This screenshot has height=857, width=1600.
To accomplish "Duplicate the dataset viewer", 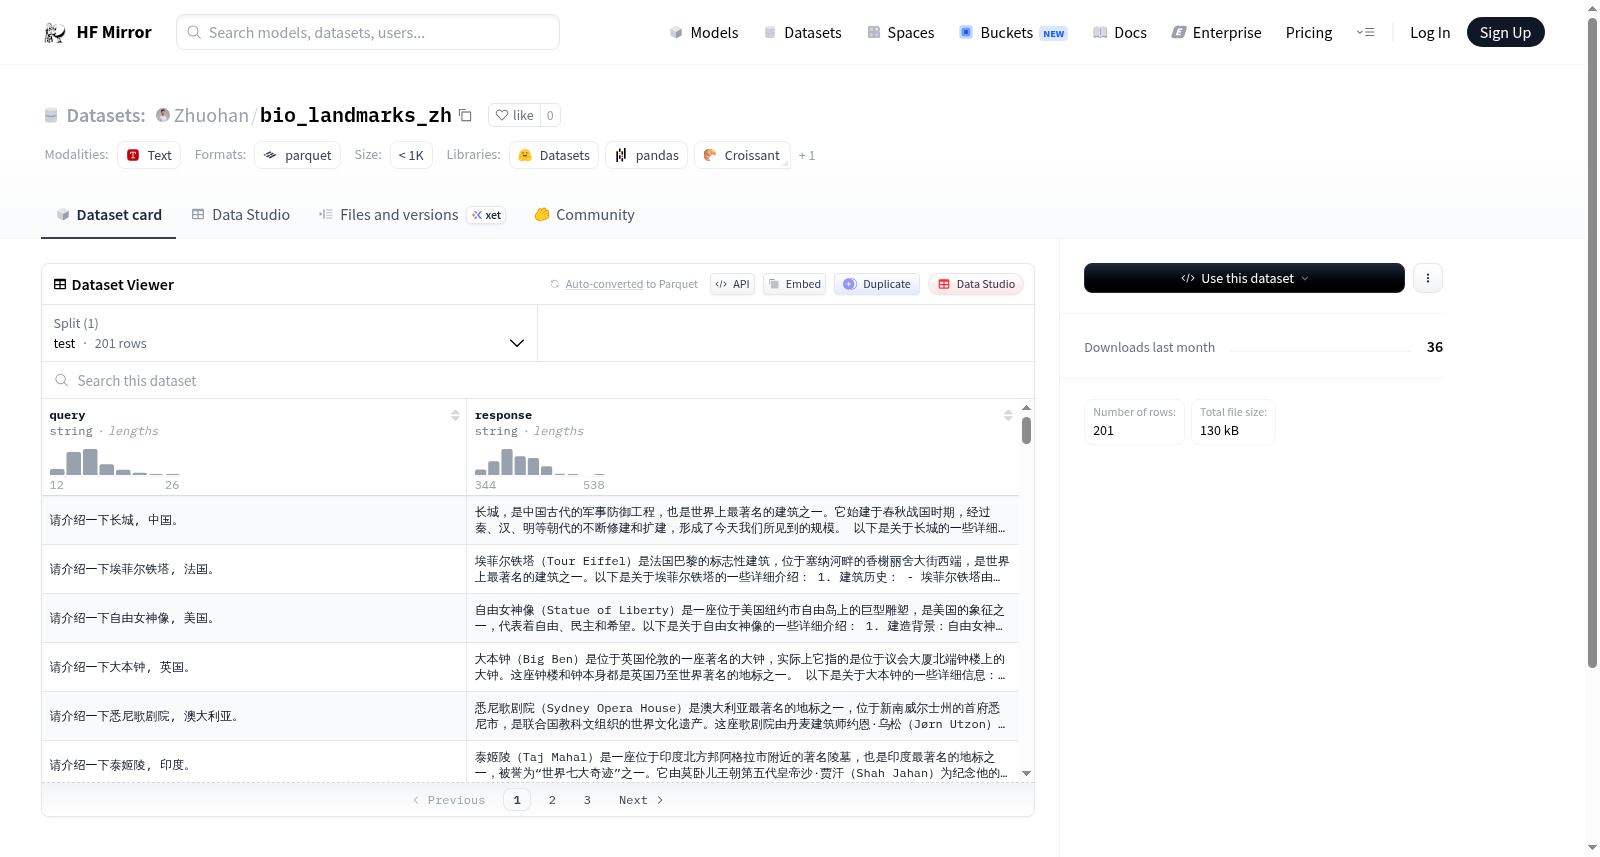I will tap(877, 284).
